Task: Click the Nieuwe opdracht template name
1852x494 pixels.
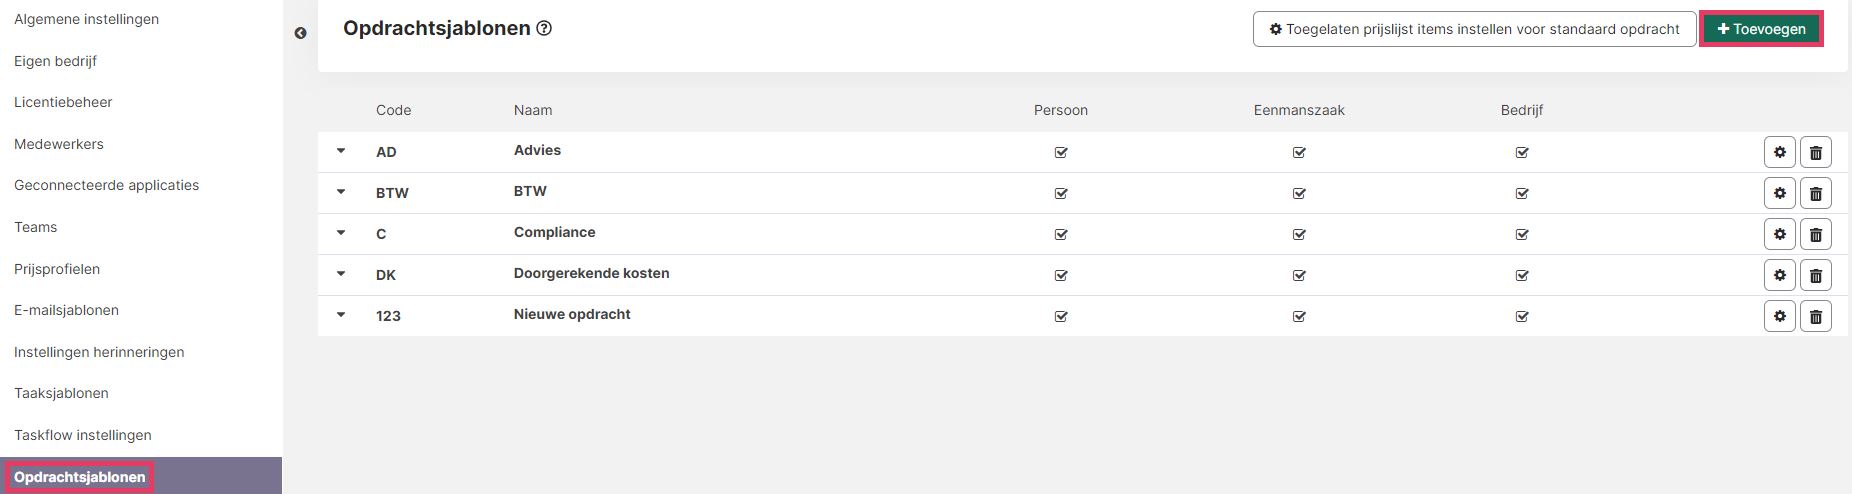Action: point(572,314)
